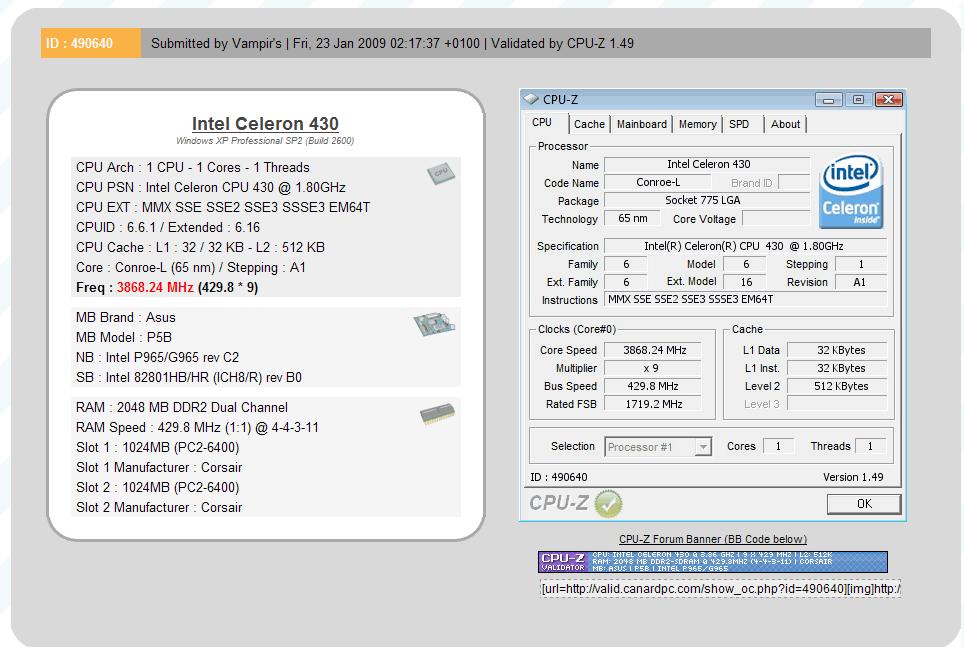Click the CPU-Z title bar app icon
Viewport: 964px width, 647px height.
[531, 99]
